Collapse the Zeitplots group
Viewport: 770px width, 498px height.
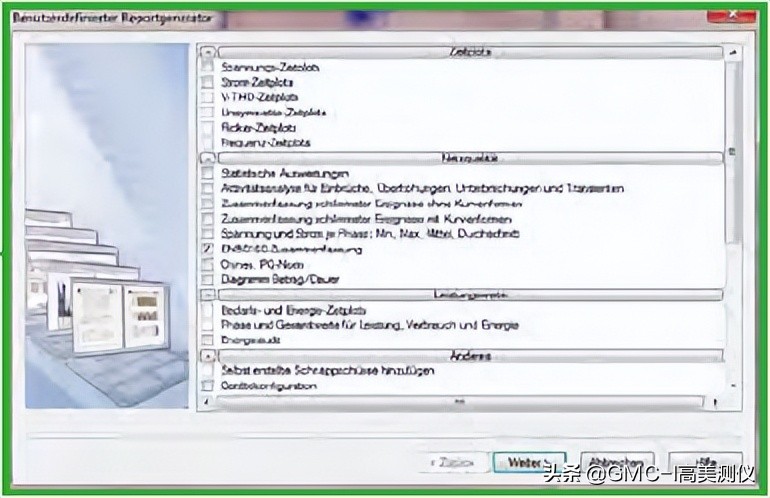(x=208, y=52)
